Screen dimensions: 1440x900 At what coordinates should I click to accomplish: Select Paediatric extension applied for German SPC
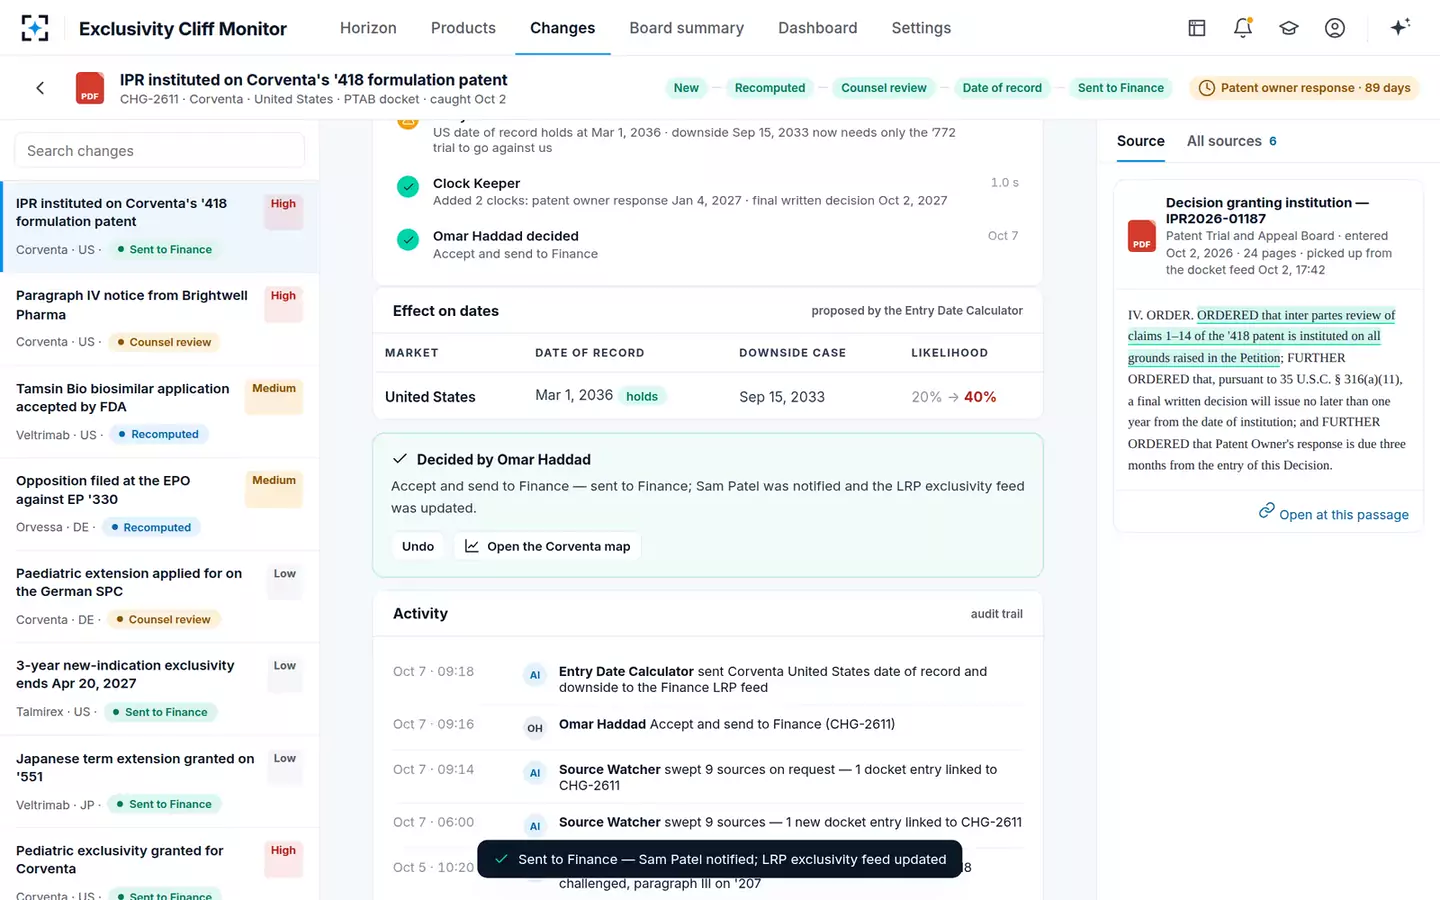tap(160, 597)
